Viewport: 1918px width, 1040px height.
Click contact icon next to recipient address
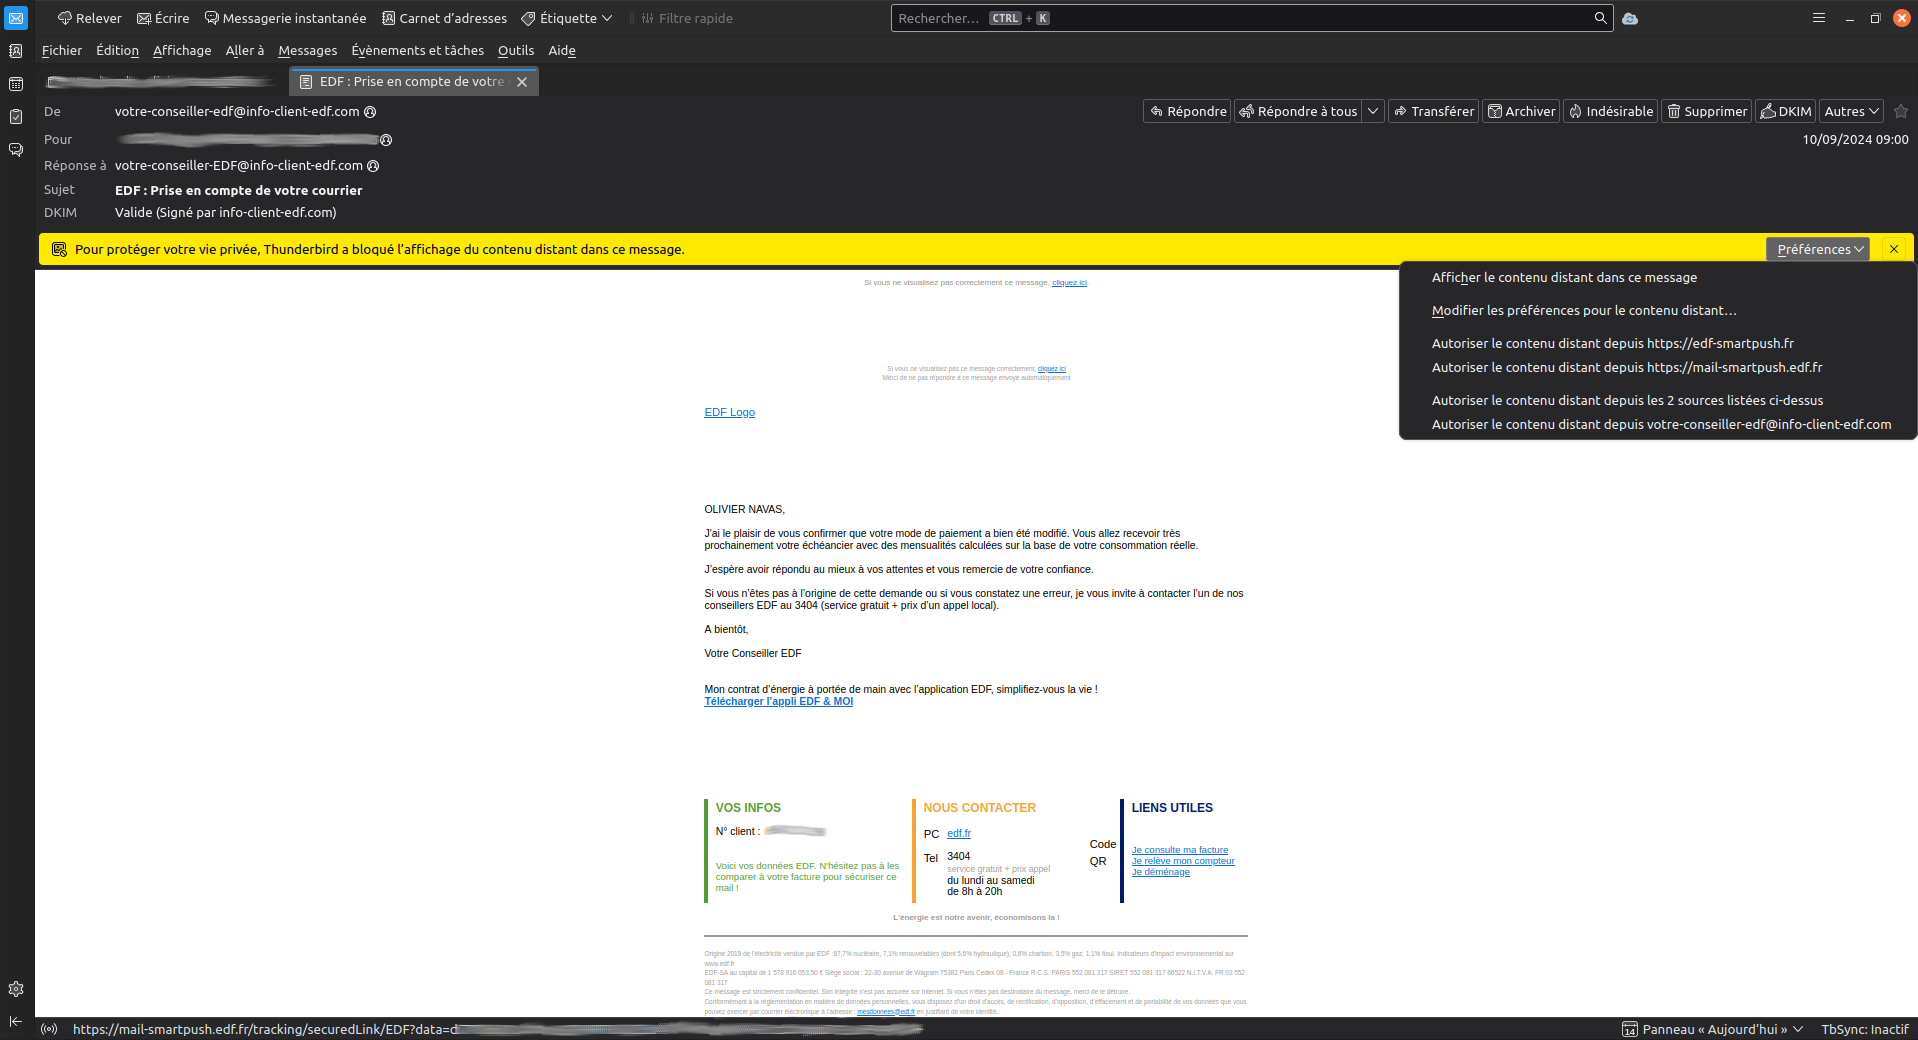pyautogui.click(x=386, y=140)
